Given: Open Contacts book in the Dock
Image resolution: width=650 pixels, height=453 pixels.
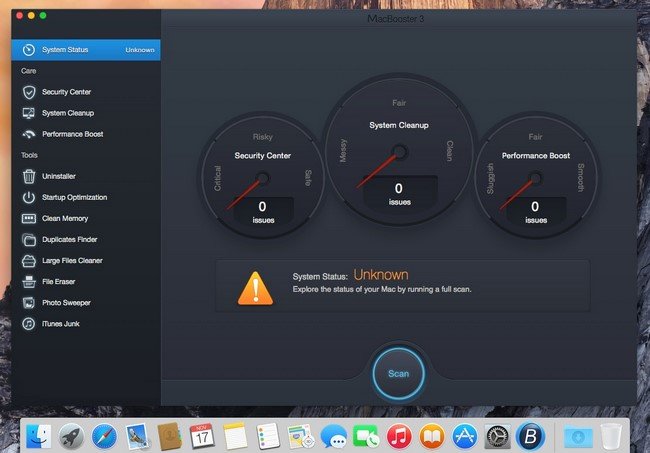Looking at the screenshot, I should point(170,436).
